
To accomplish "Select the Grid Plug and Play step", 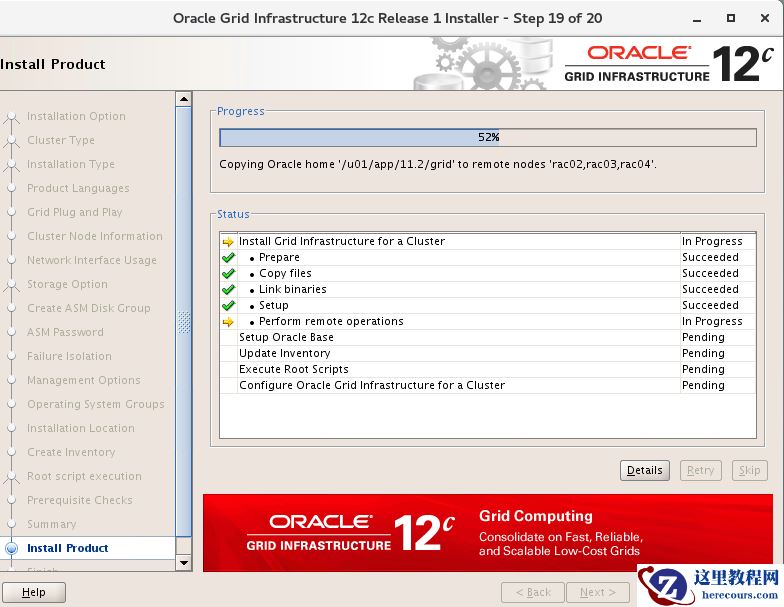I will pos(74,212).
